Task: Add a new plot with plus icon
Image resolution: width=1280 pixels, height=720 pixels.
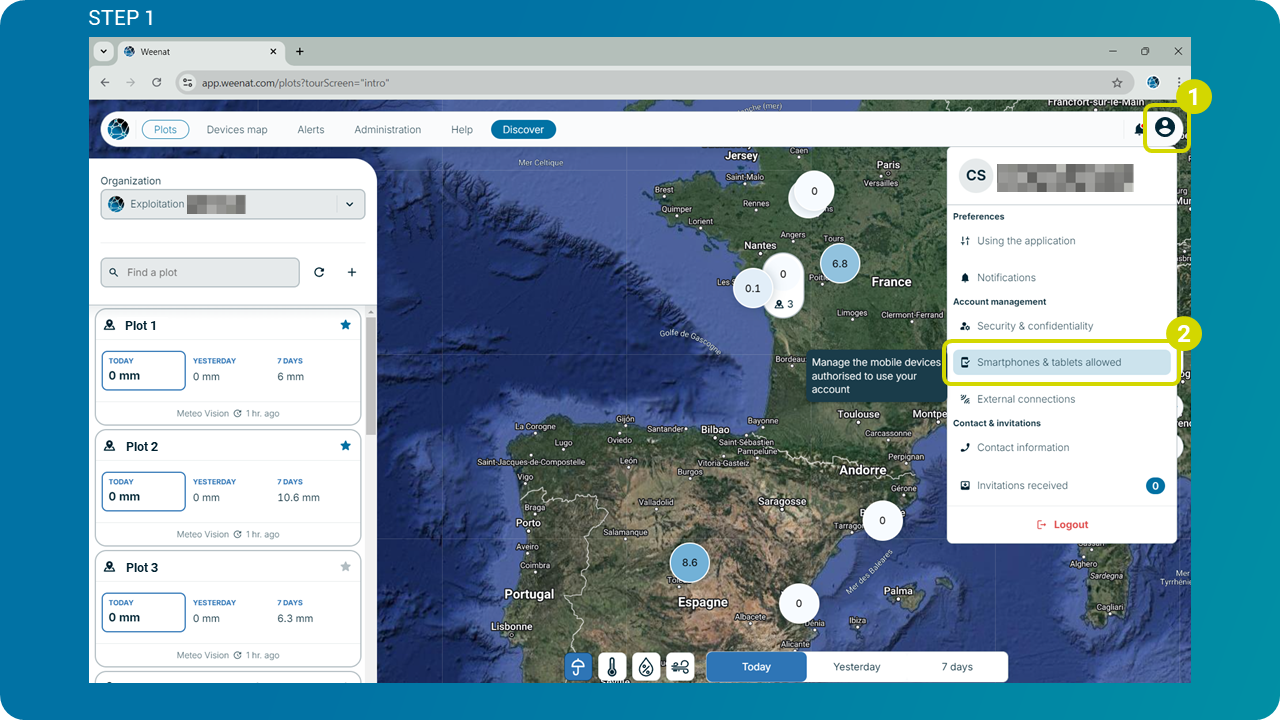Action: [x=351, y=272]
